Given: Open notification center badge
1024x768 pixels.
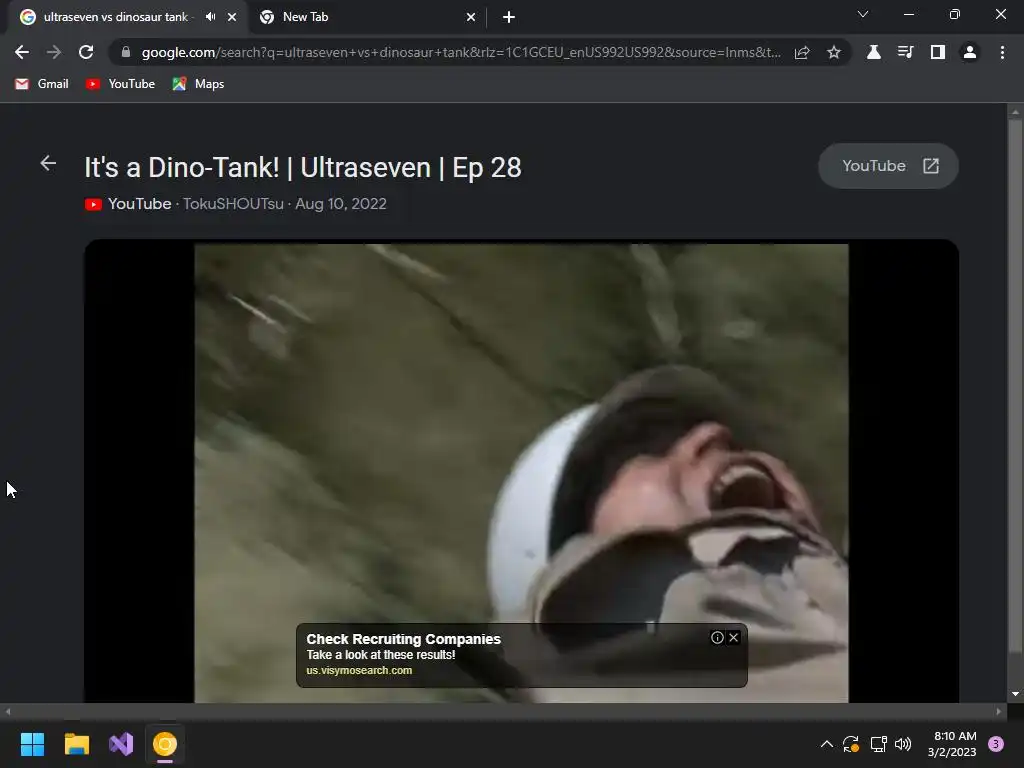Looking at the screenshot, I should pos(996,744).
